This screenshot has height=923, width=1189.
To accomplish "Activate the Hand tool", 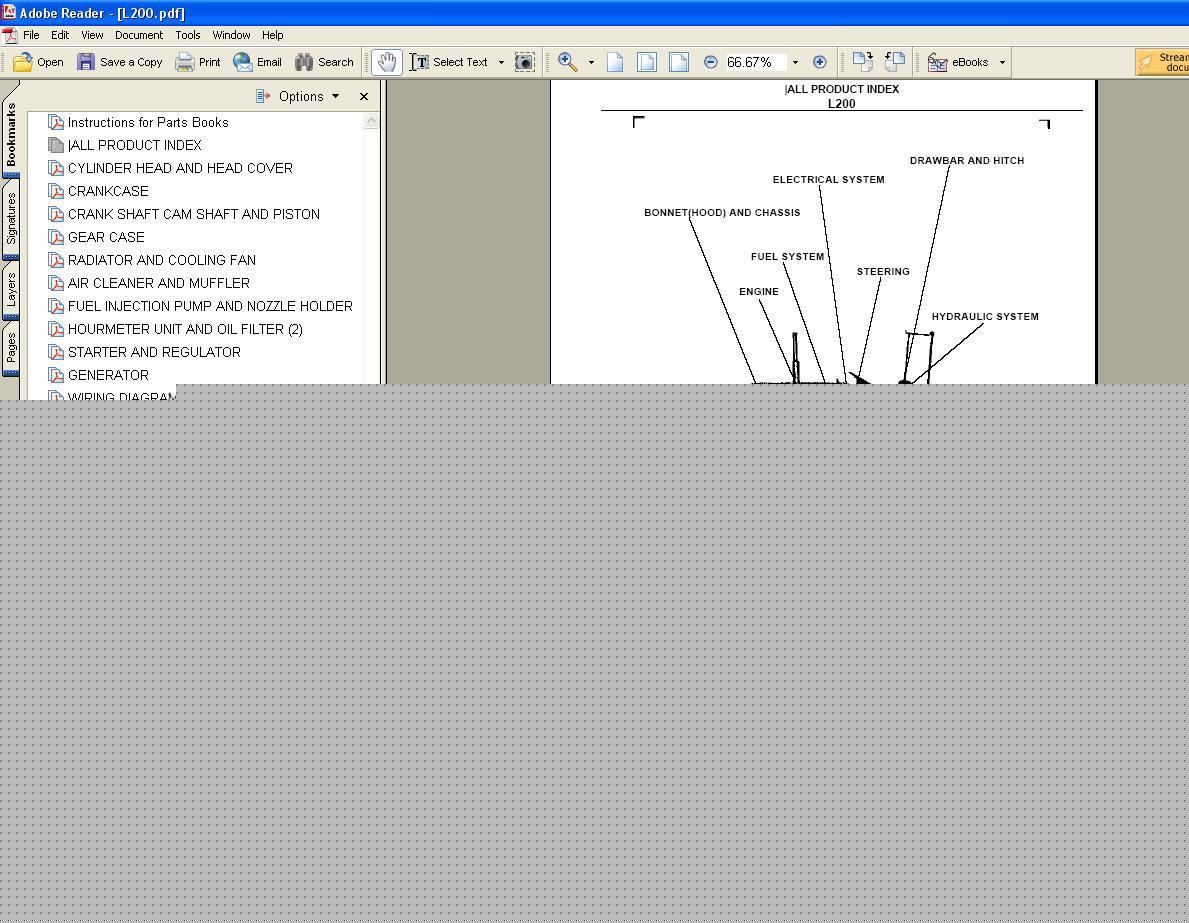I will [x=387, y=62].
